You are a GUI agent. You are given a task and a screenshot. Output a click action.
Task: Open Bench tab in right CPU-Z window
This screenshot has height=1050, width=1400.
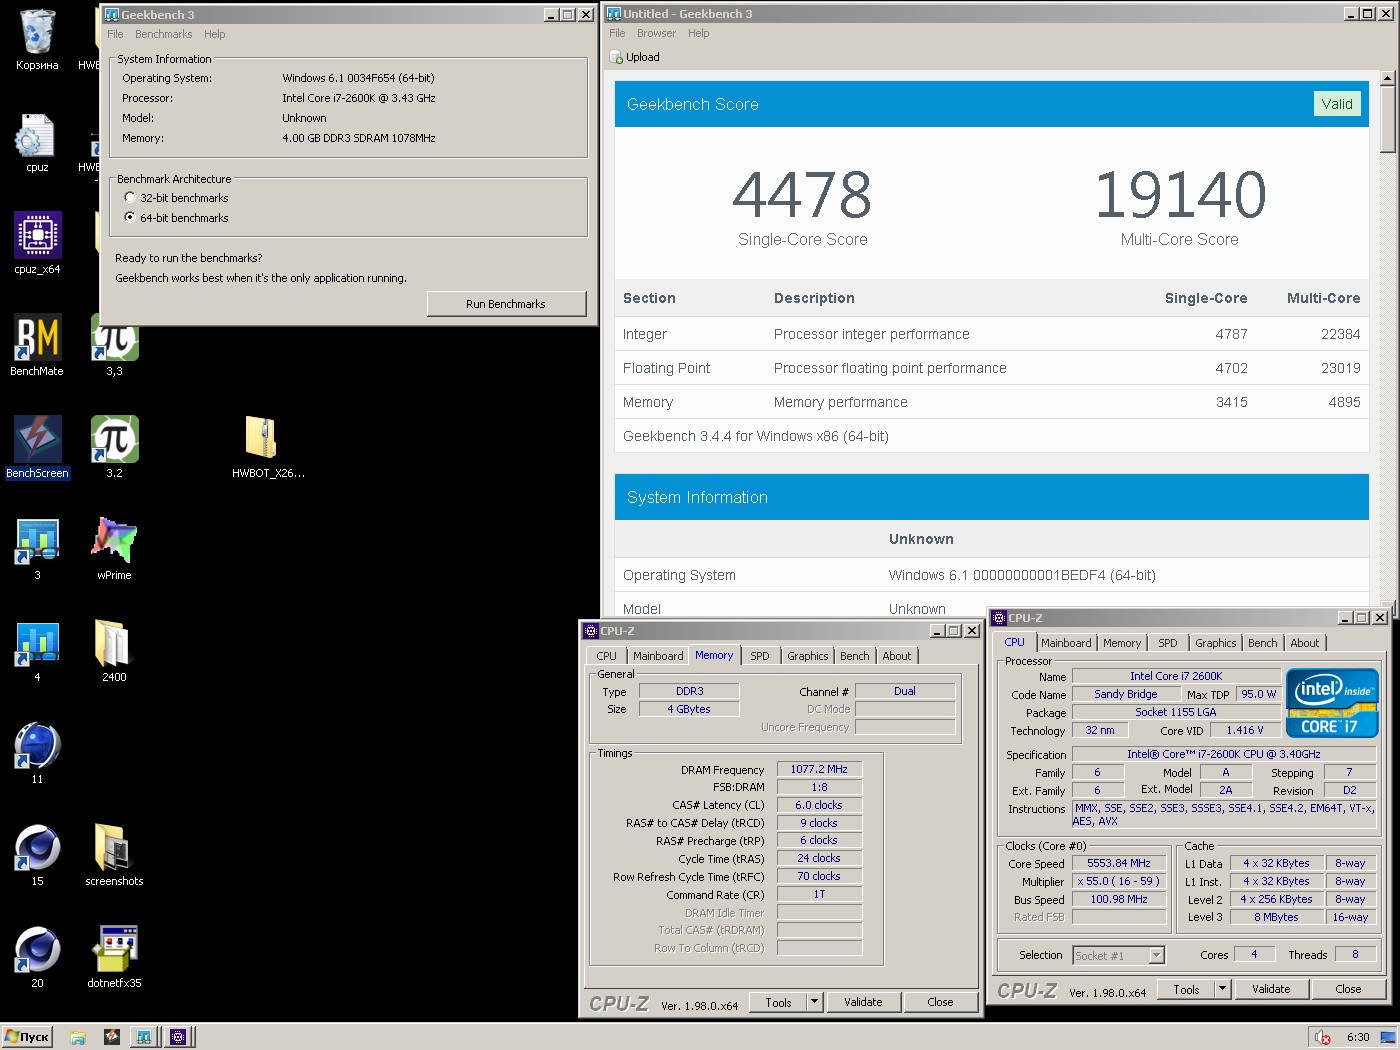pos(1262,643)
